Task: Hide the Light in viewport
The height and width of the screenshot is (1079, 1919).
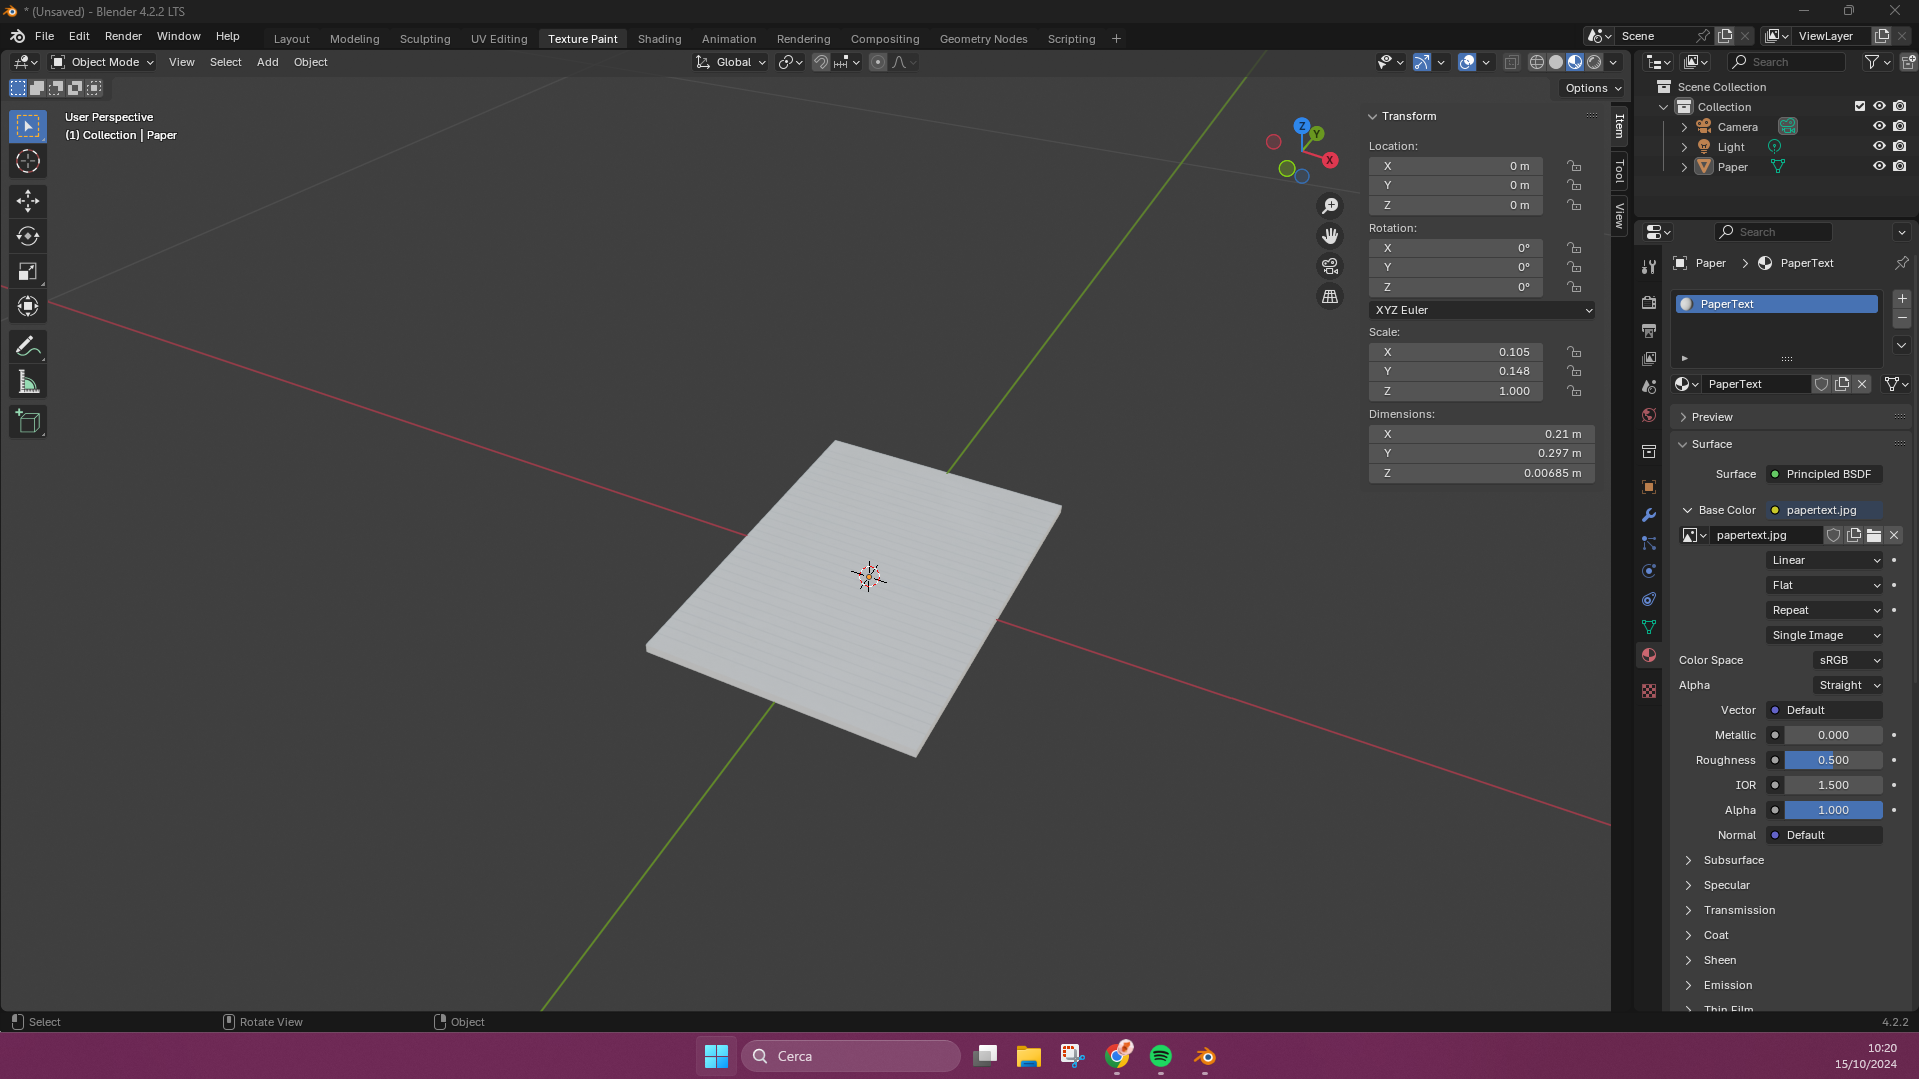Action: point(1879,147)
